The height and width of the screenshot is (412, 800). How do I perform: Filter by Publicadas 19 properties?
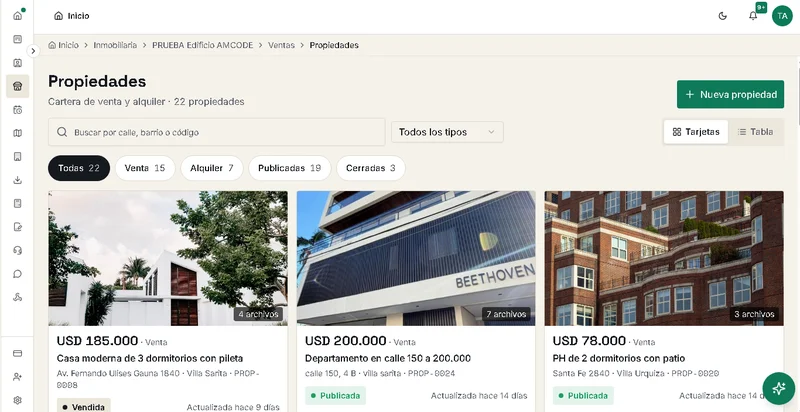coord(289,168)
